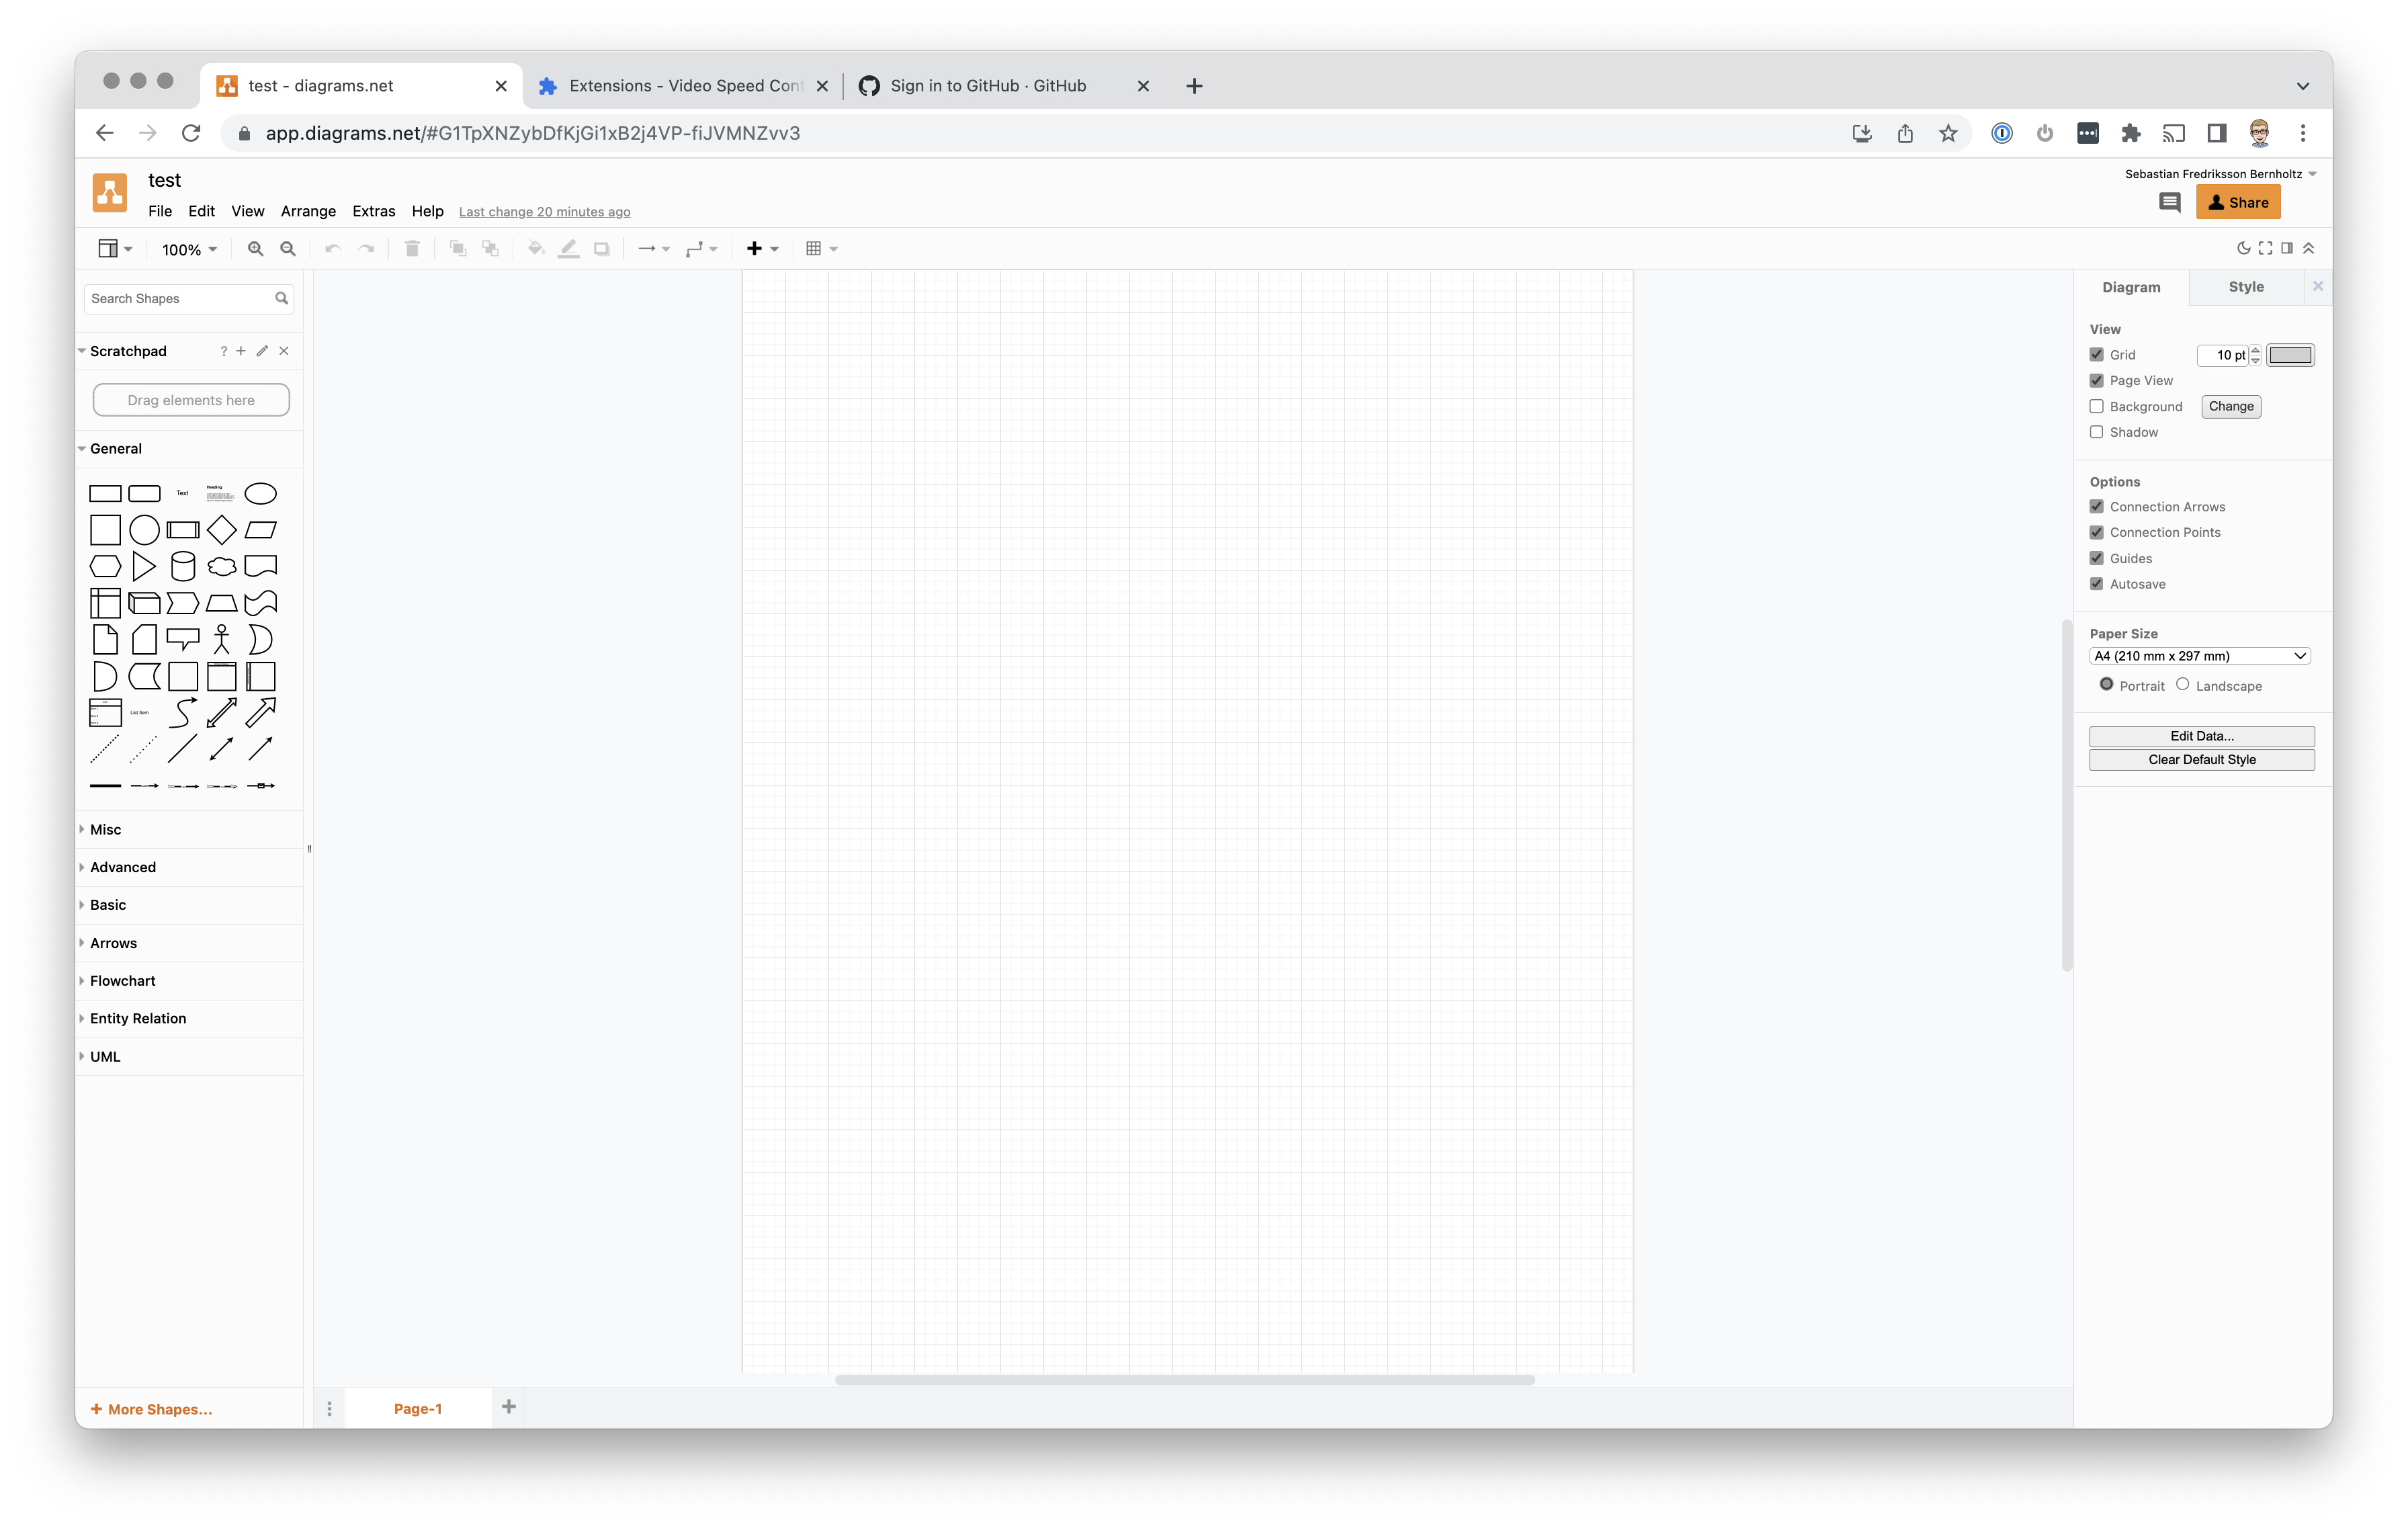2408x1528 pixels.
Task: Enable the Background checkbox
Action: [2097, 406]
